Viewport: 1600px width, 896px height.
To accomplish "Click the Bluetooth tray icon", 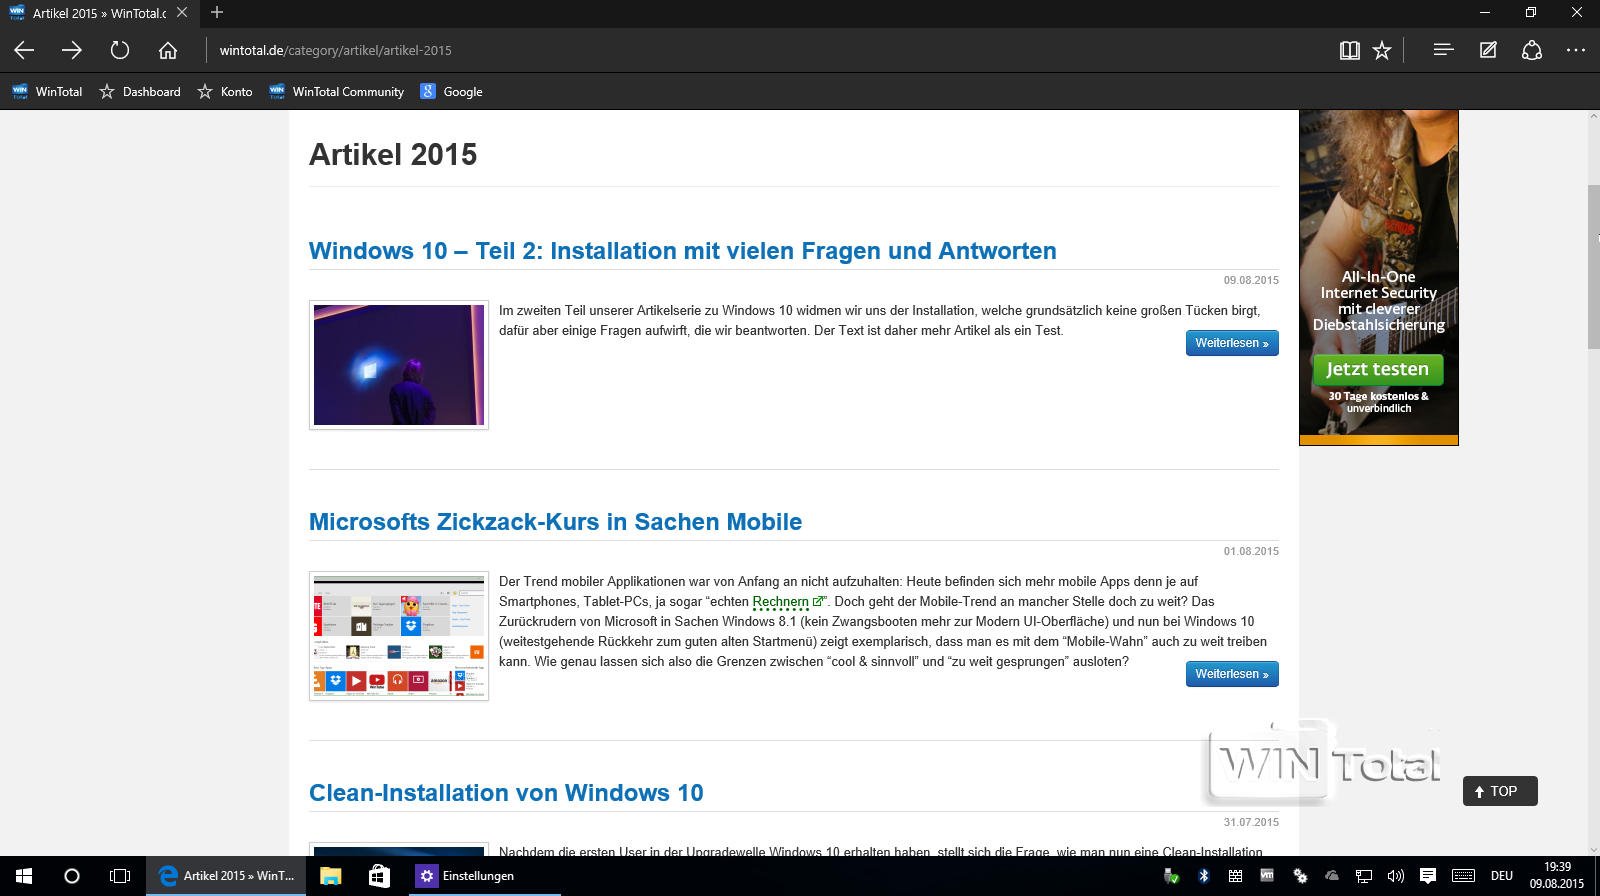I will (1204, 876).
